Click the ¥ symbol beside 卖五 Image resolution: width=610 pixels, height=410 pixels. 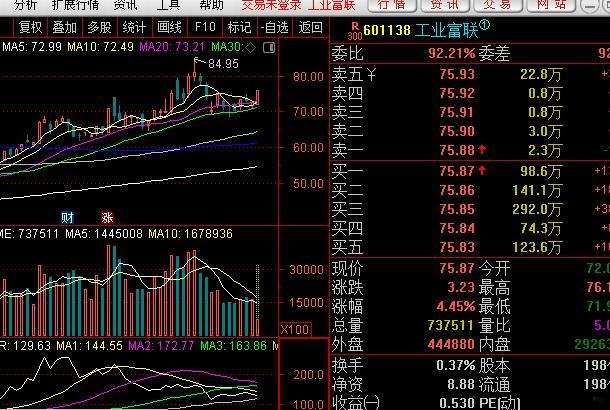[371, 74]
